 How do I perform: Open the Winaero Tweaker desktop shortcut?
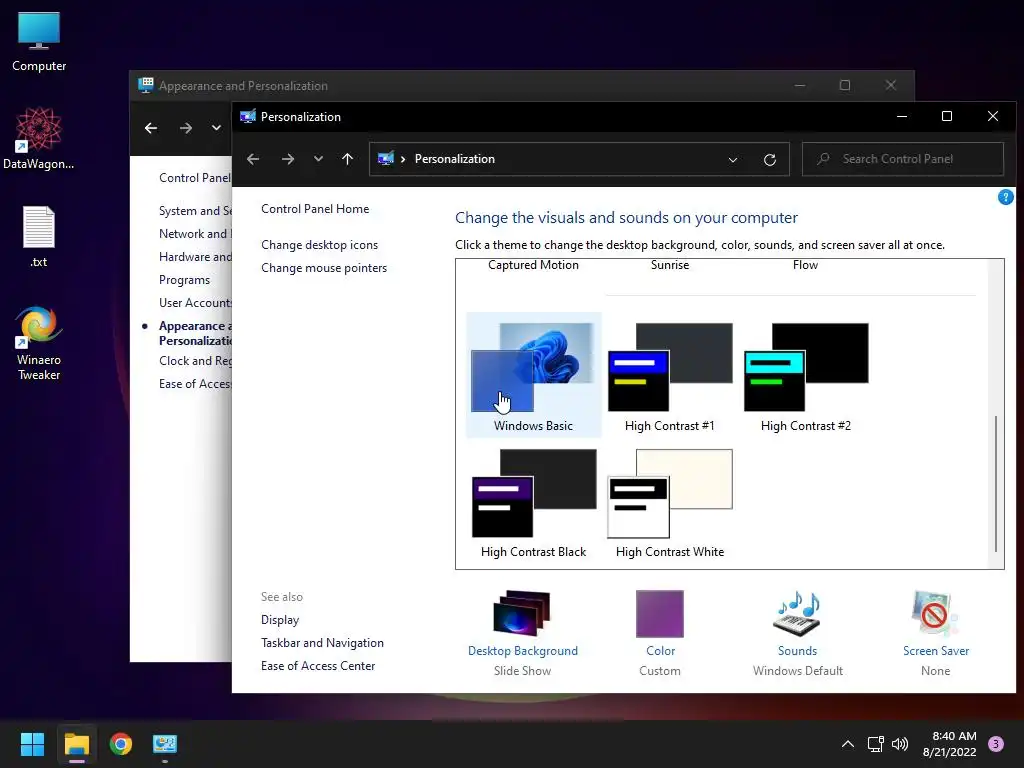(39, 343)
